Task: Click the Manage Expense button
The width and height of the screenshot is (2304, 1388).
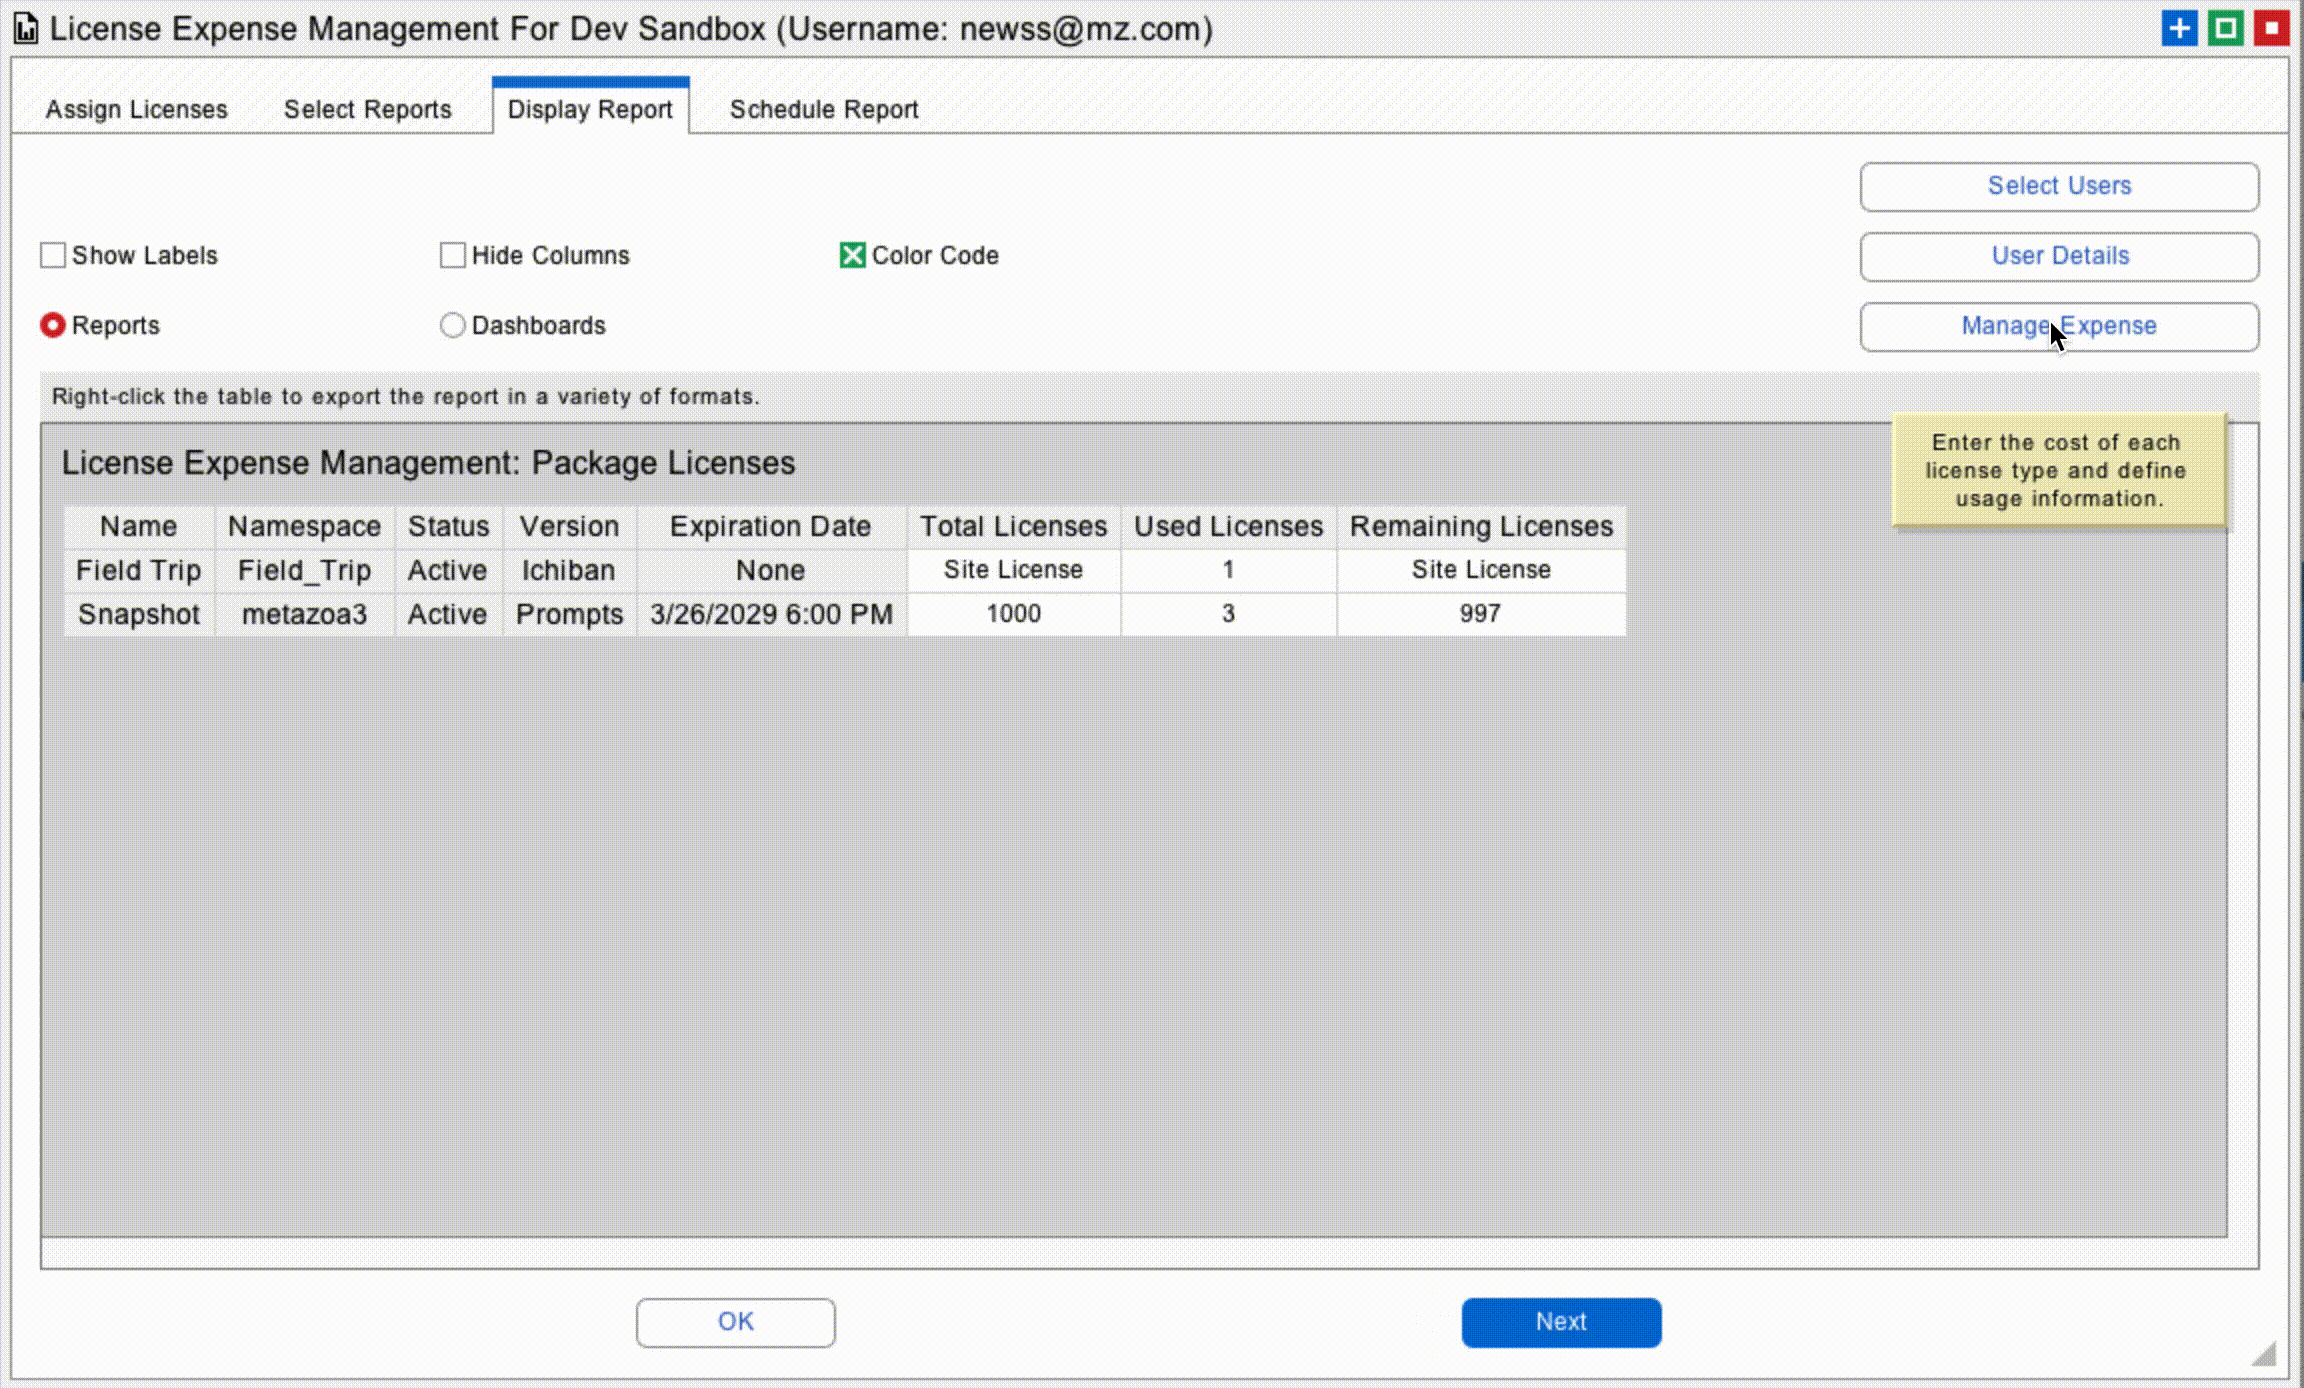Action: point(2059,326)
